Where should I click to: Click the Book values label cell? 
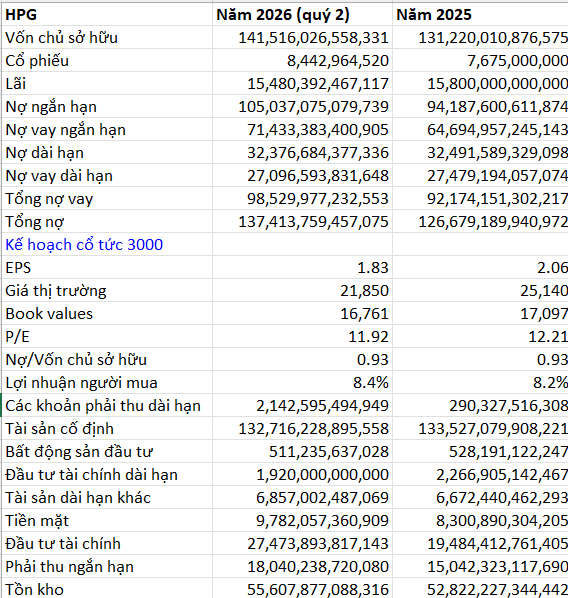(x=107, y=313)
